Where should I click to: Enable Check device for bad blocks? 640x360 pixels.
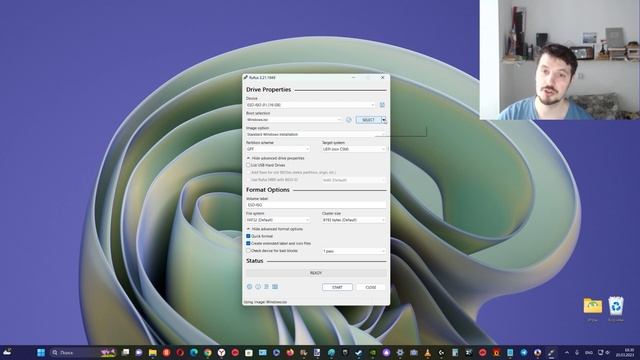(248, 251)
